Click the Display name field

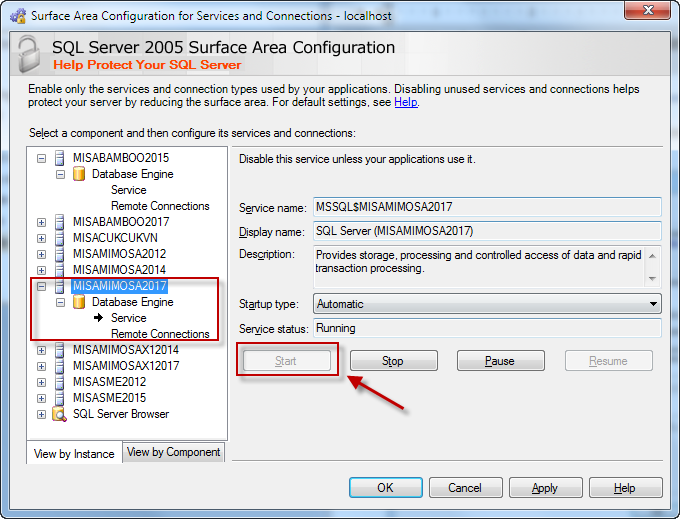pyautogui.click(x=487, y=231)
